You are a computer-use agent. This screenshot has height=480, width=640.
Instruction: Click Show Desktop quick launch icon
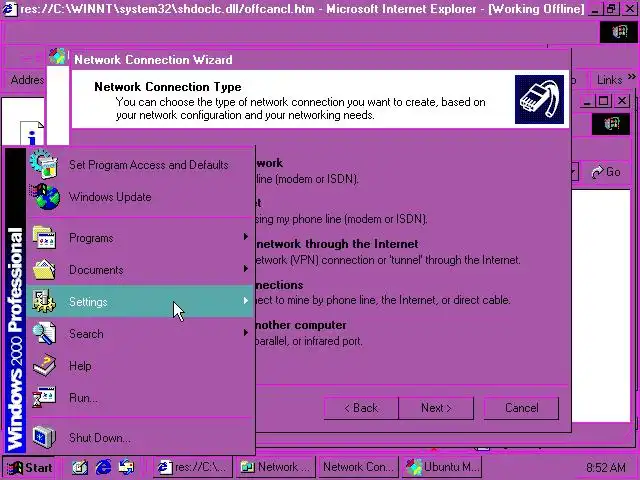80,467
